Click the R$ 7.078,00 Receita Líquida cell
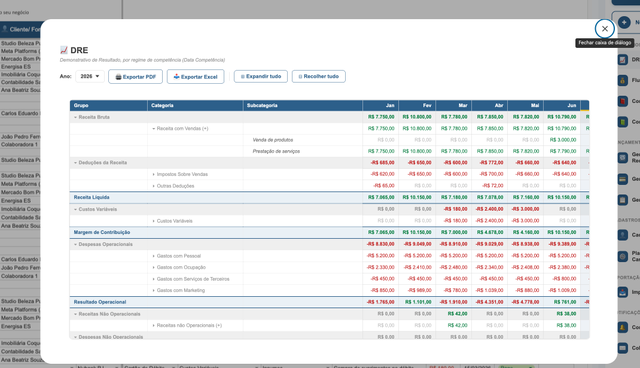The image size is (640, 368). [x=490, y=197]
